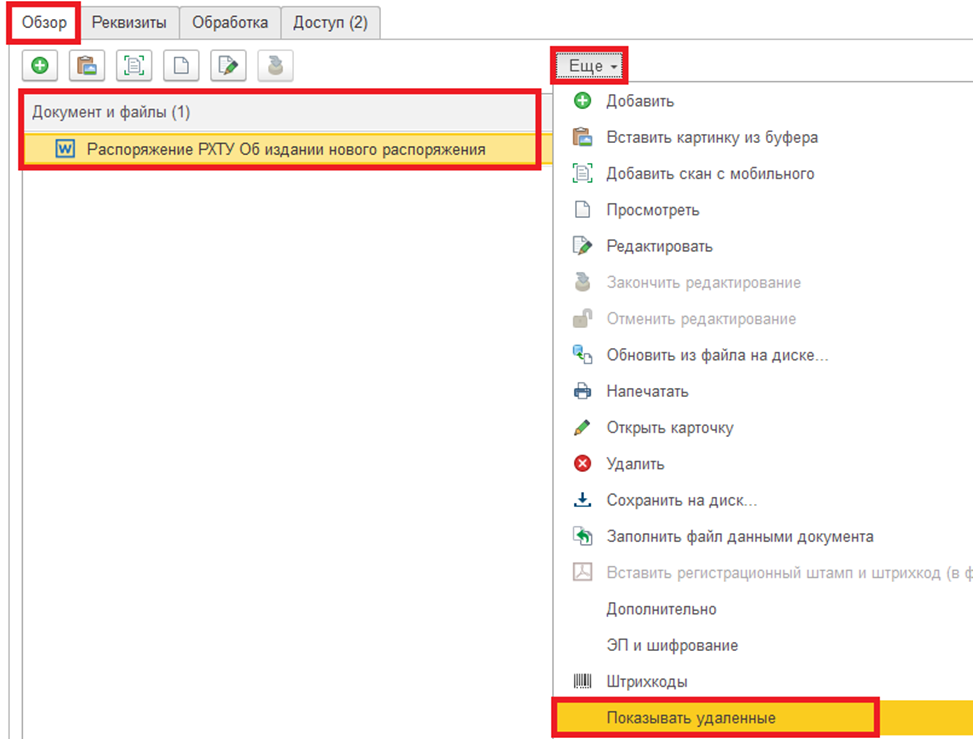The width and height of the screenshot is (973, 739).
Task: Choose Открыть карточку menu entry
Action: (669, 427)
